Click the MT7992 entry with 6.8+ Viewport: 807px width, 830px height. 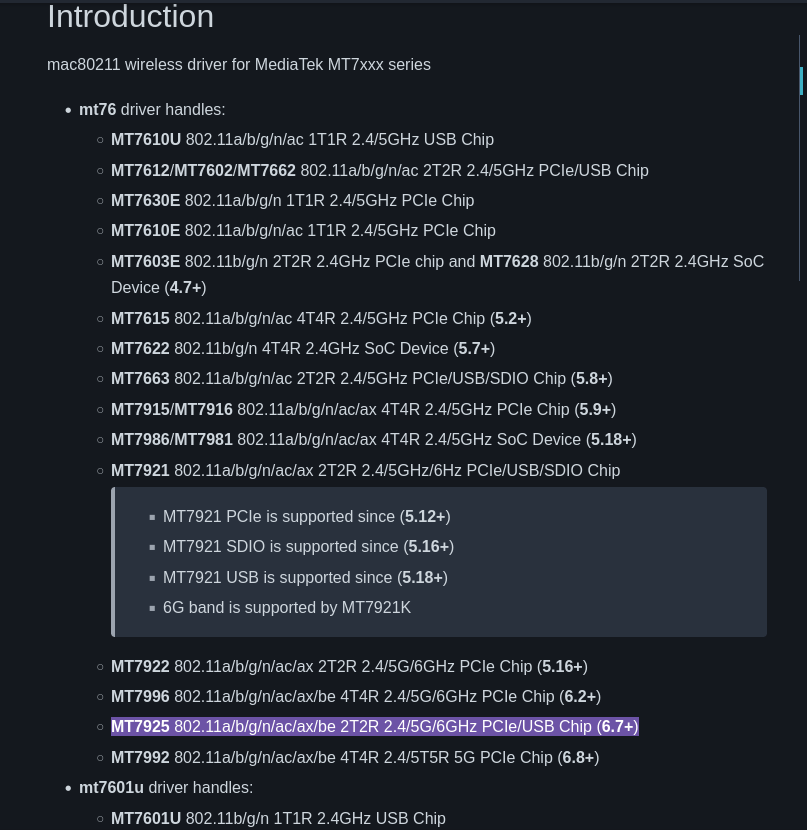click(355, 757)
